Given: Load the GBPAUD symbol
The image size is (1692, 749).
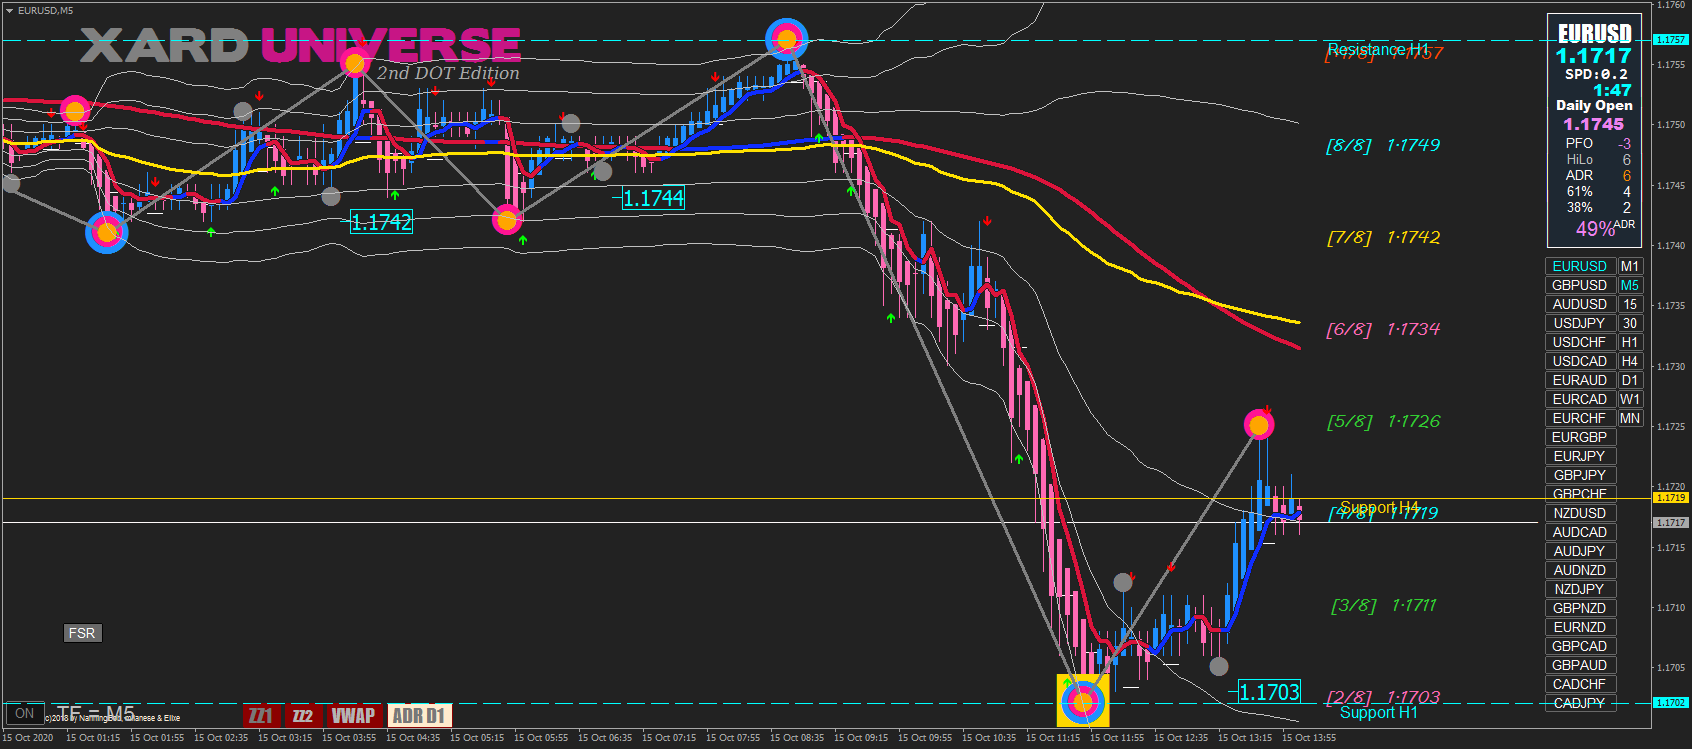Looking at the screenshot, I should 1580,665.
